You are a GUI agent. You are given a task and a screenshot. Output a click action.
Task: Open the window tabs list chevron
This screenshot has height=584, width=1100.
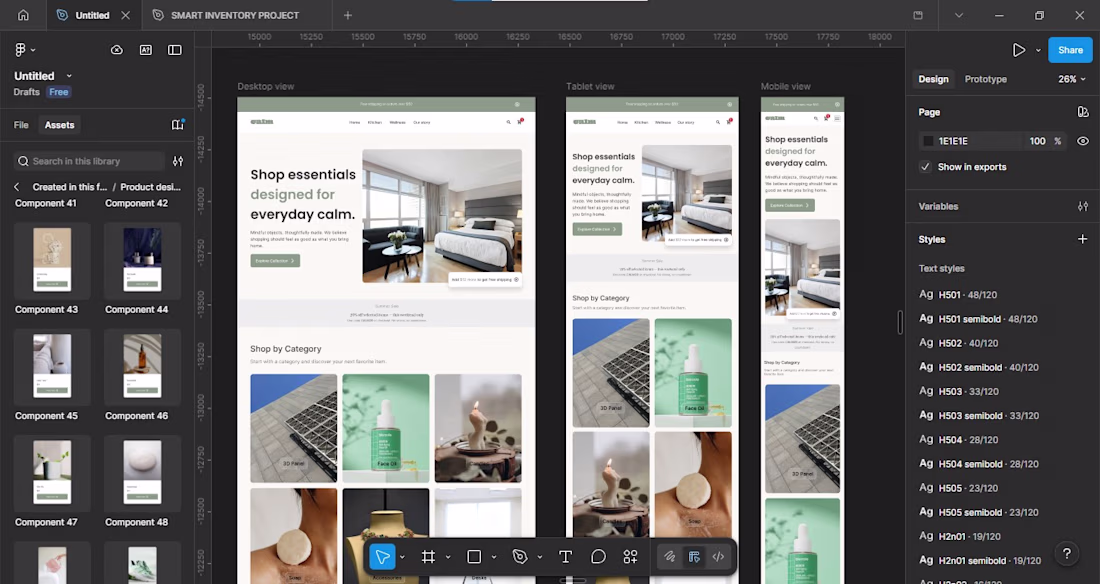click(x=958, y=15)
